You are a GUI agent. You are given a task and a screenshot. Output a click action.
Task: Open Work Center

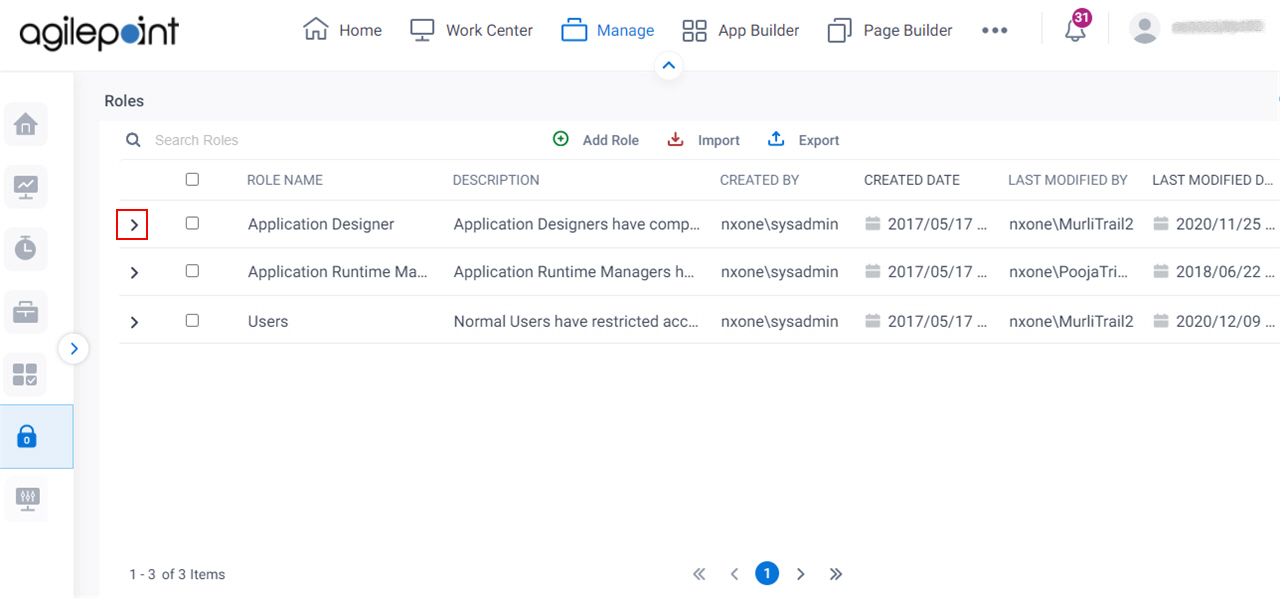pyautogui.click(x=471, y=30)
